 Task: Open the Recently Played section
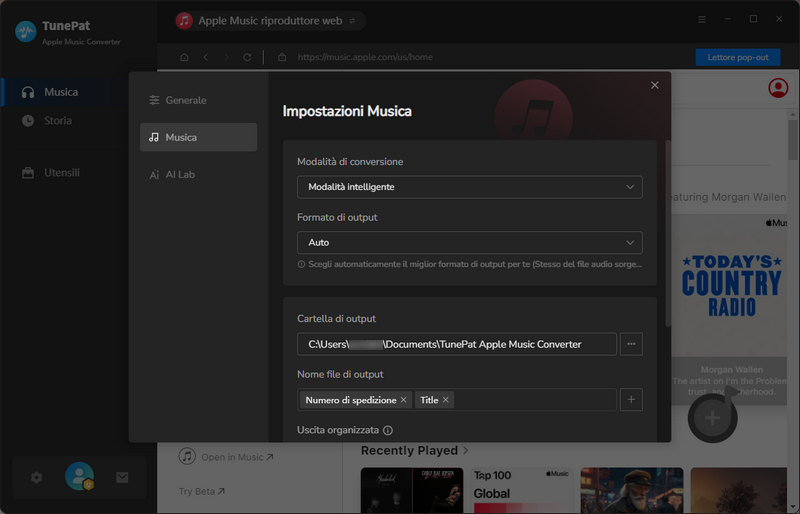pos(414,451)
